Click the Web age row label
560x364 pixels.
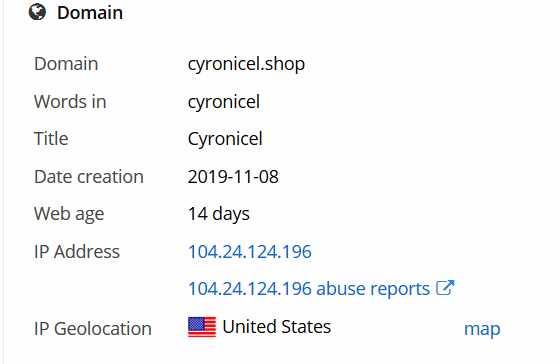tap(69, 214)
